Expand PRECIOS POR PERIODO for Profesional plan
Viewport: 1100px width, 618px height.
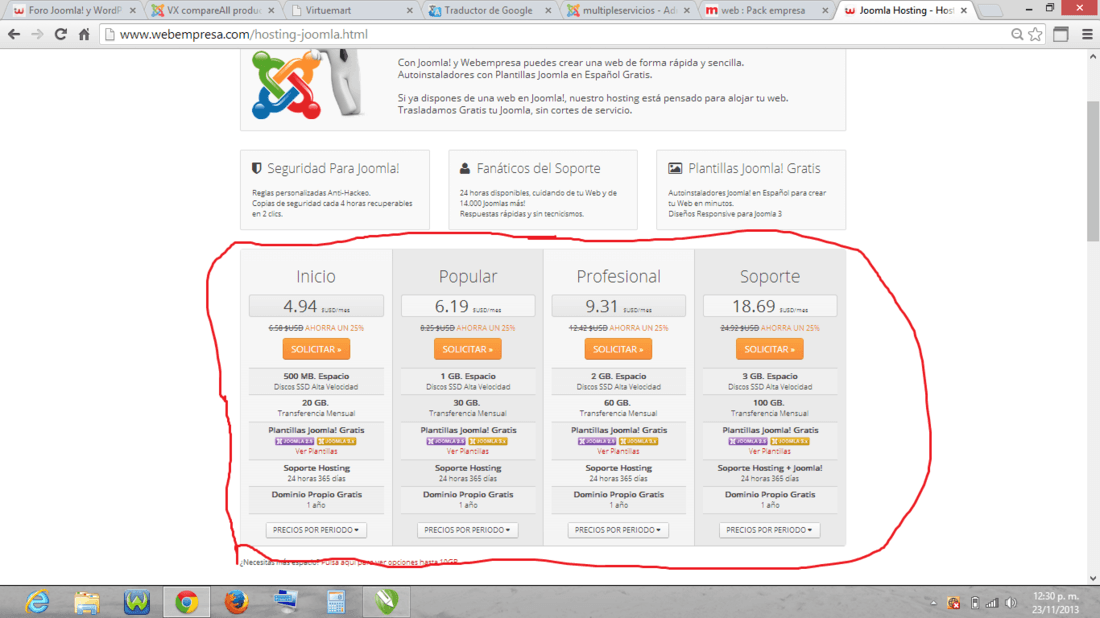point(618,530)
